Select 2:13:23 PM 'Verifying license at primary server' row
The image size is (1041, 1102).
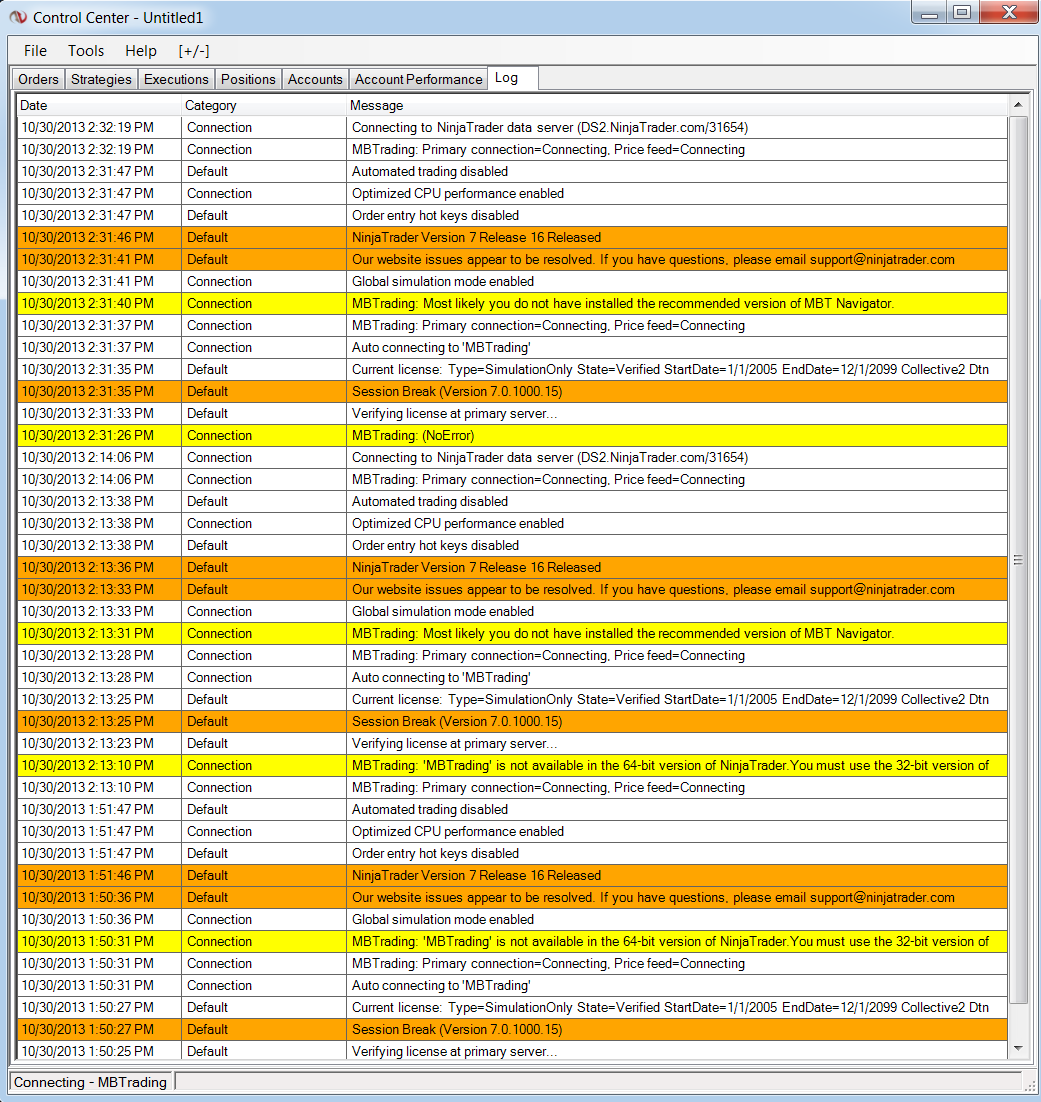pyautogui.click(x=512, y=743)
